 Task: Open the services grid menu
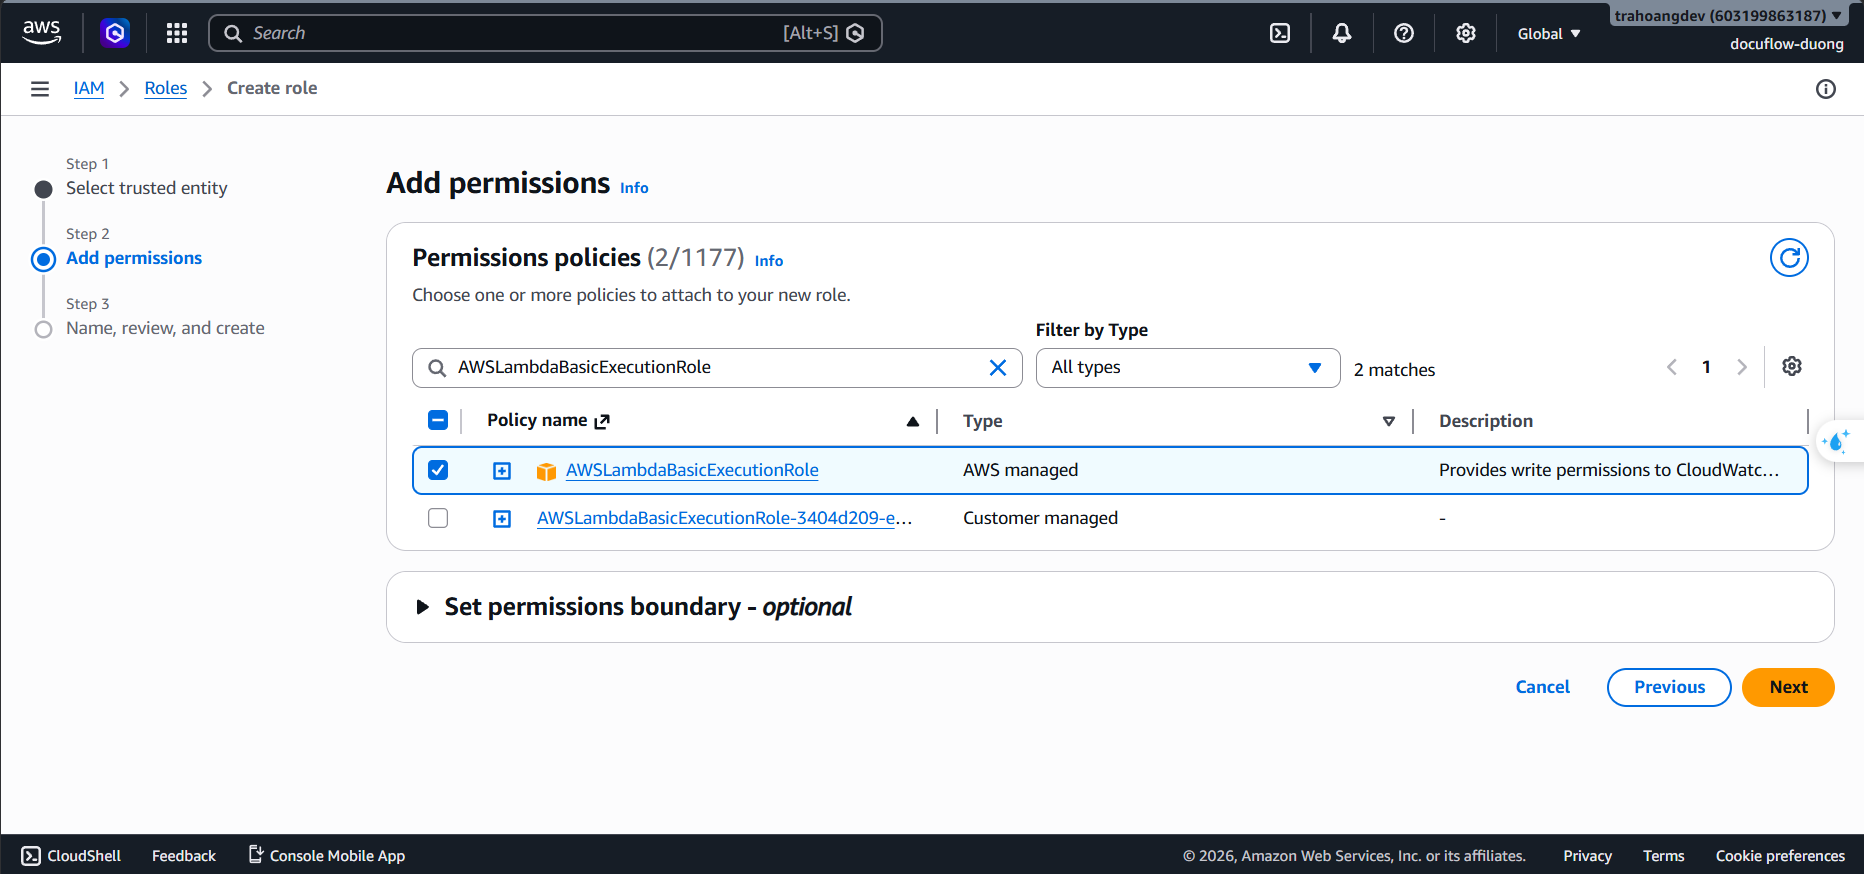tap(177, 33)
